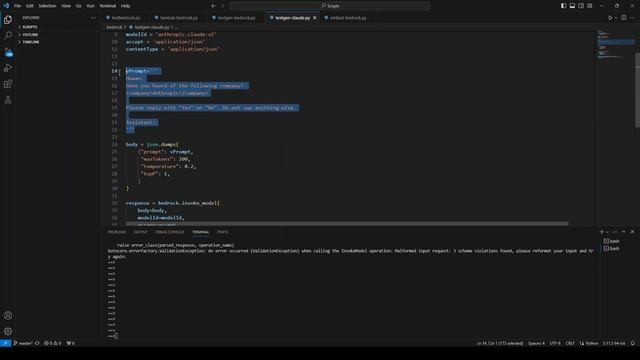Open the File menu
This screenshot has width=640, height=360.
pyautogui.click(x=17, y=6)
